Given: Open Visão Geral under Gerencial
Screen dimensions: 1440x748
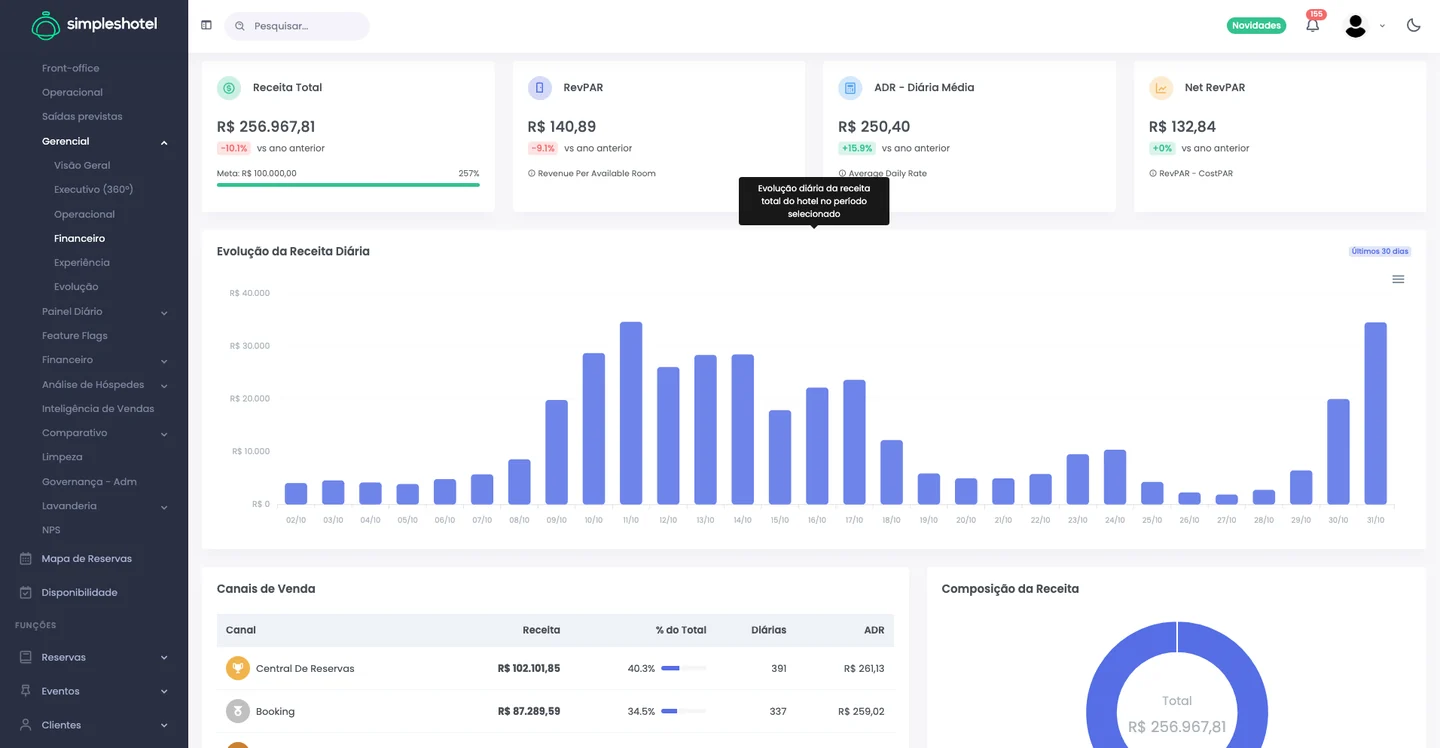Looking at the screenshot, I should [x=82, y=166].
